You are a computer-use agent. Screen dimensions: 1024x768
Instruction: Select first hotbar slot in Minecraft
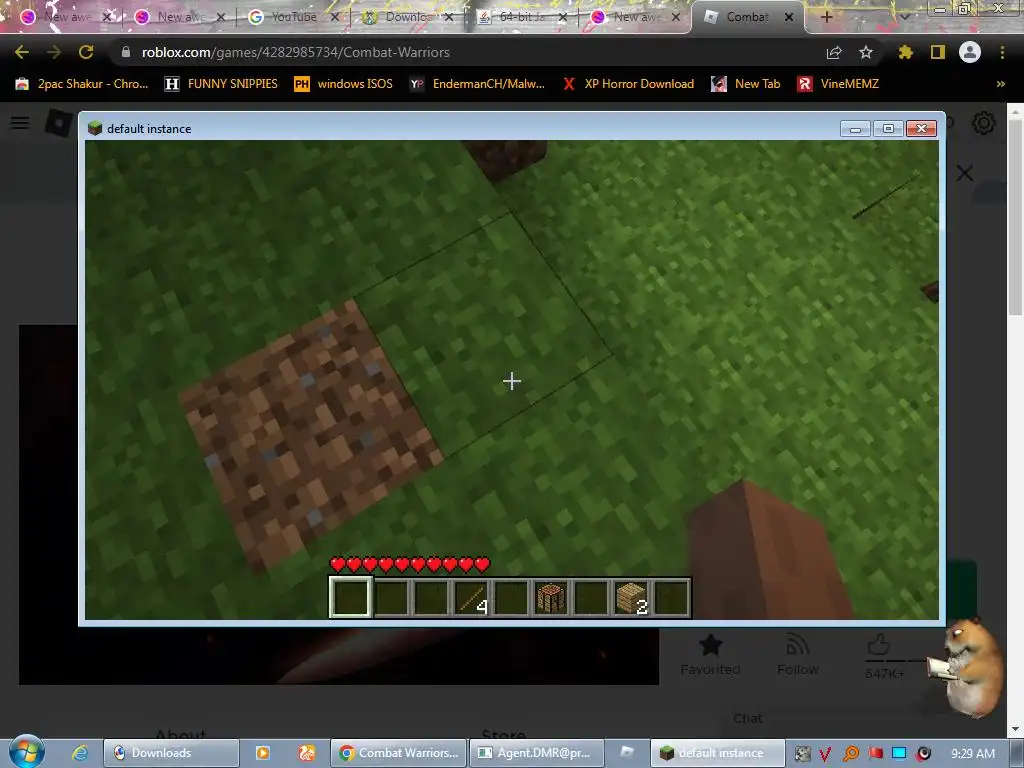[351, 597]
